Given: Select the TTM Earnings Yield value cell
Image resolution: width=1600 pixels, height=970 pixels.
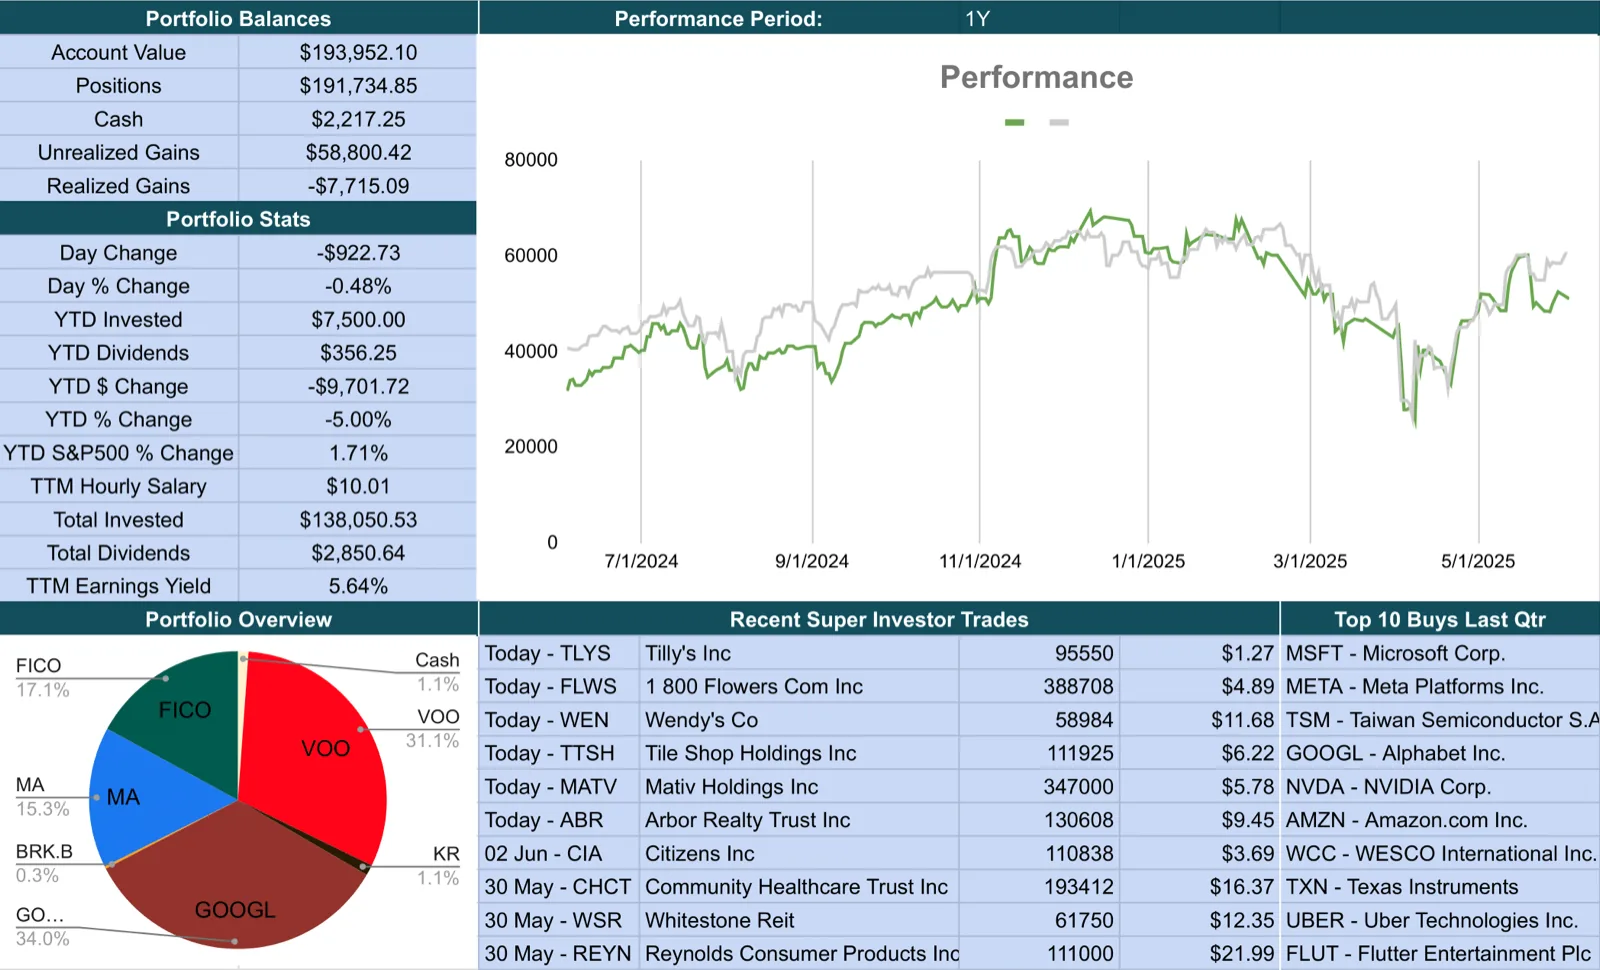Looking at the screenshot, I should tap(358, 586).
